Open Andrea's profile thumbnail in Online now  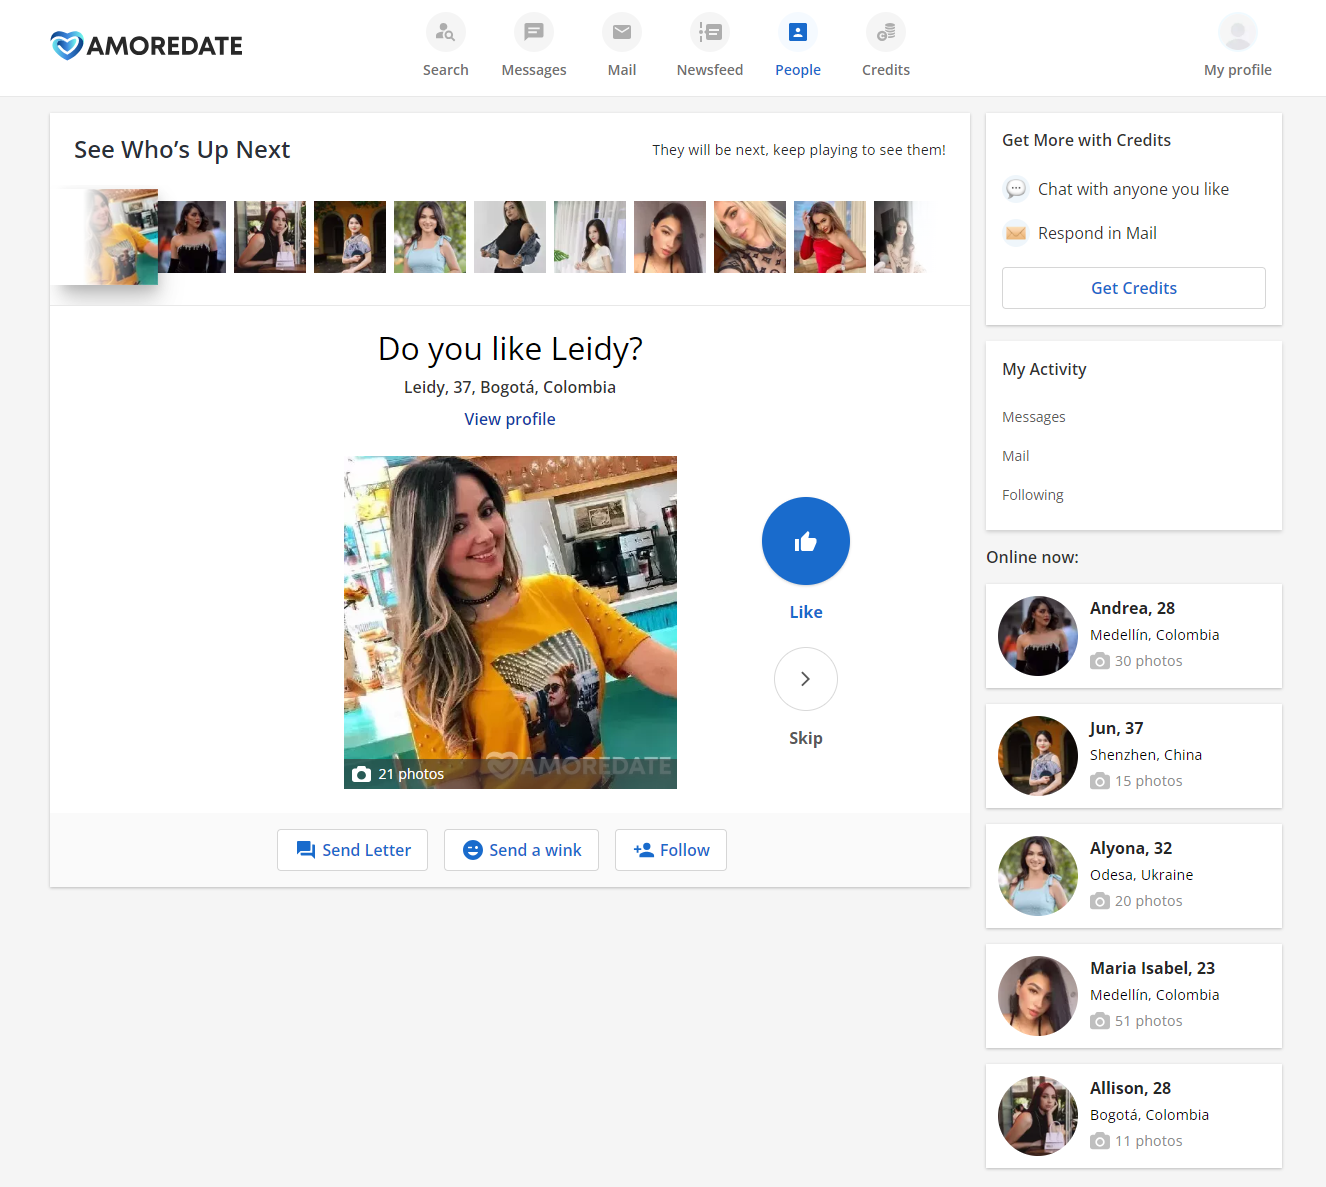(x=1037, y=636)
